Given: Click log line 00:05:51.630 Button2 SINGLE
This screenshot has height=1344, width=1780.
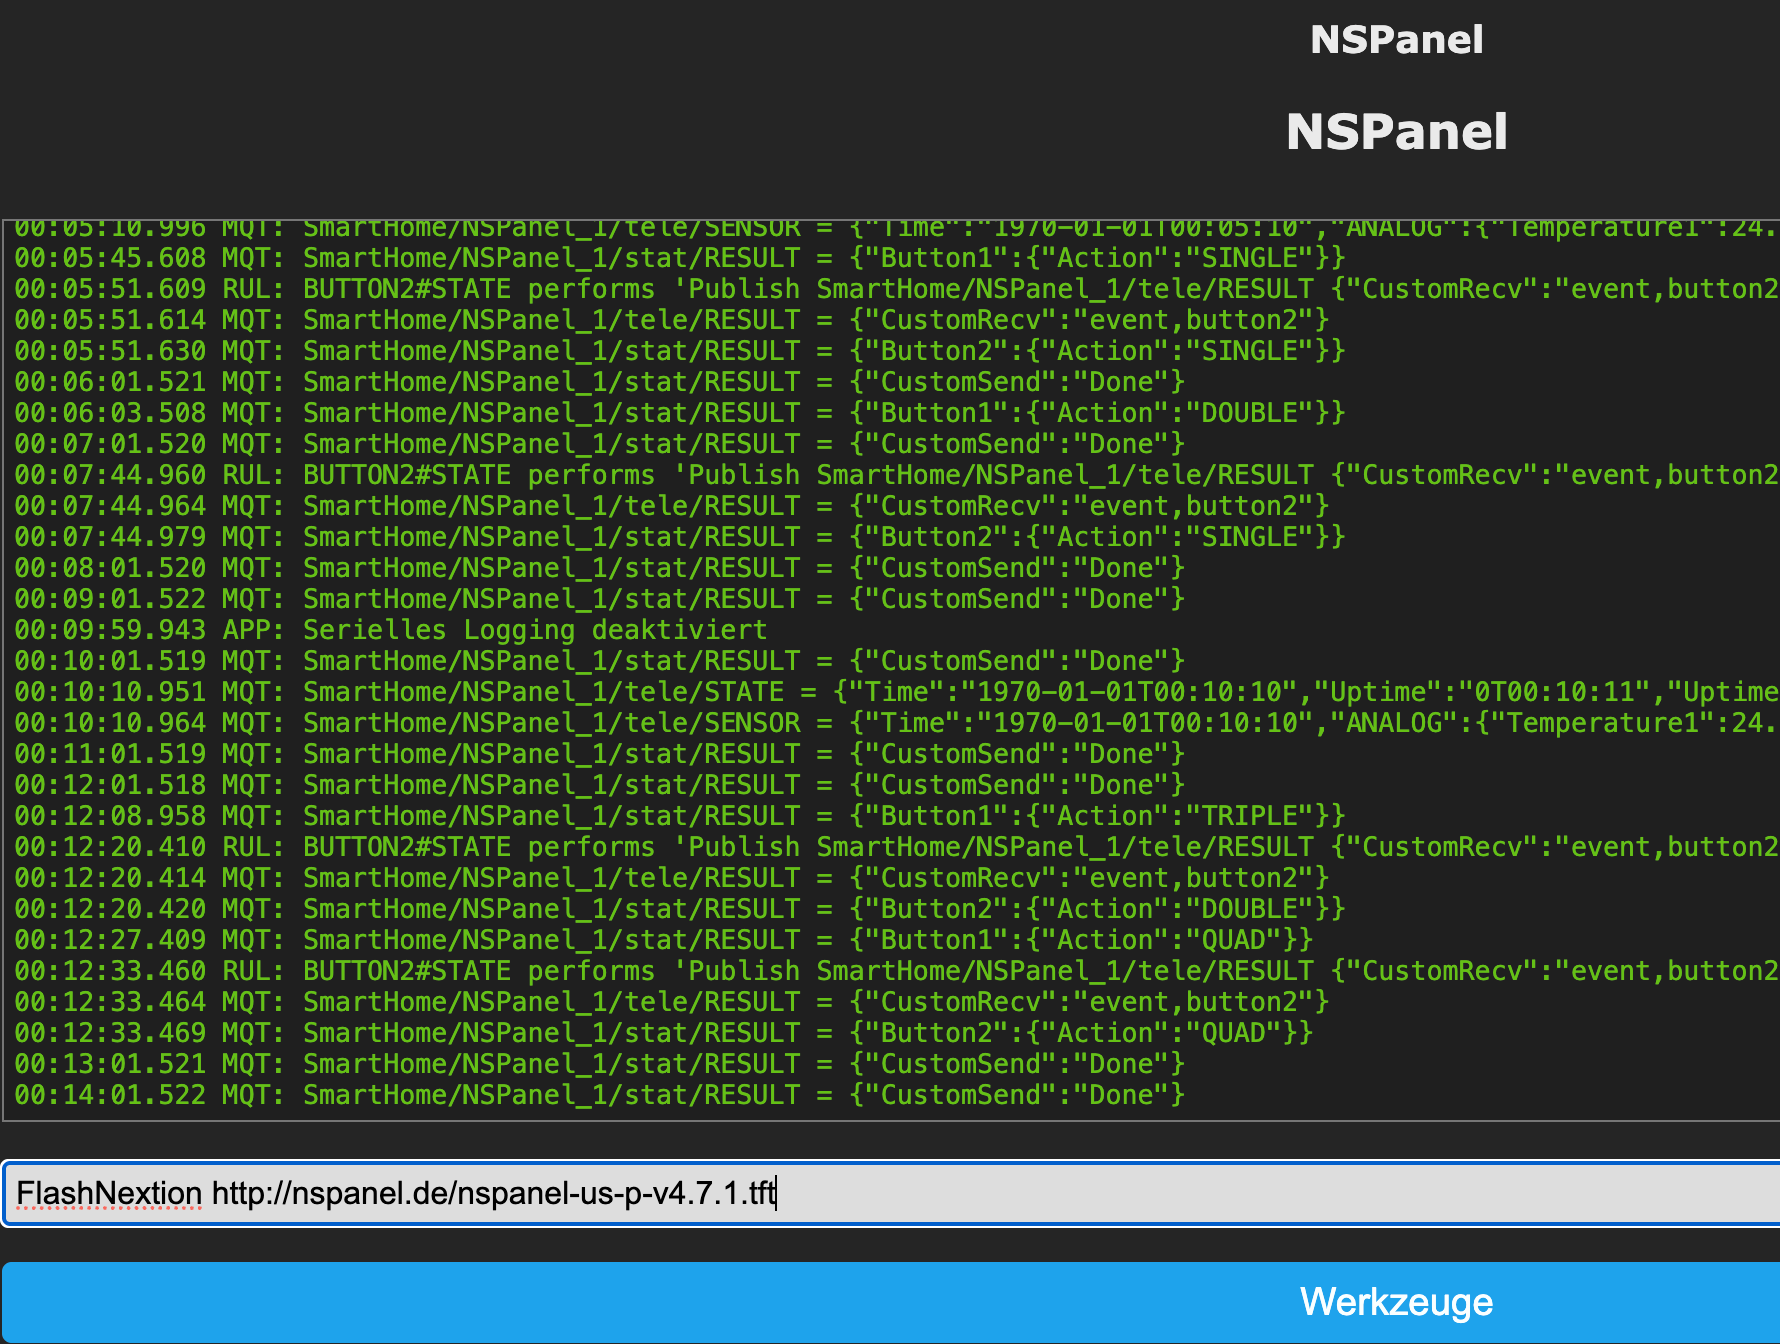Looking at the screenshot, I should (x=680, y=351).
